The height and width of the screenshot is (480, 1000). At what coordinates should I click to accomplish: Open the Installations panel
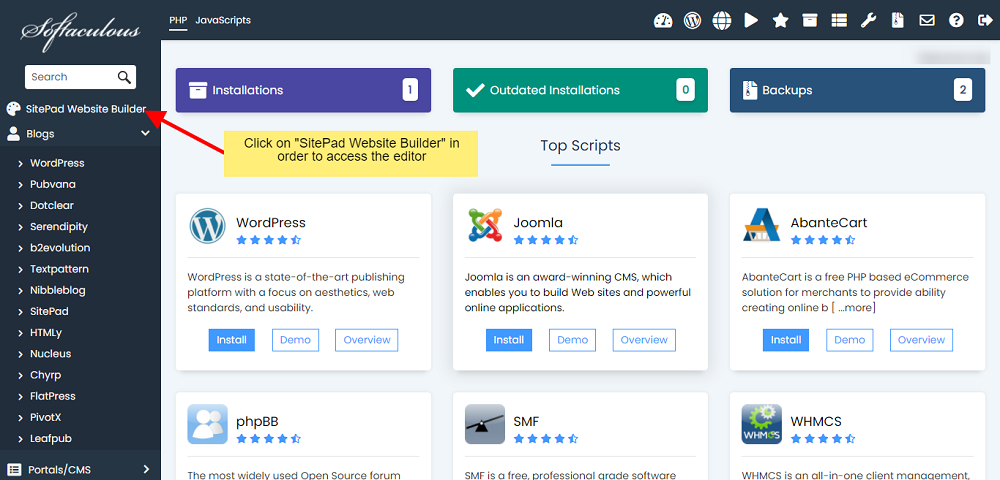point(304,91)
